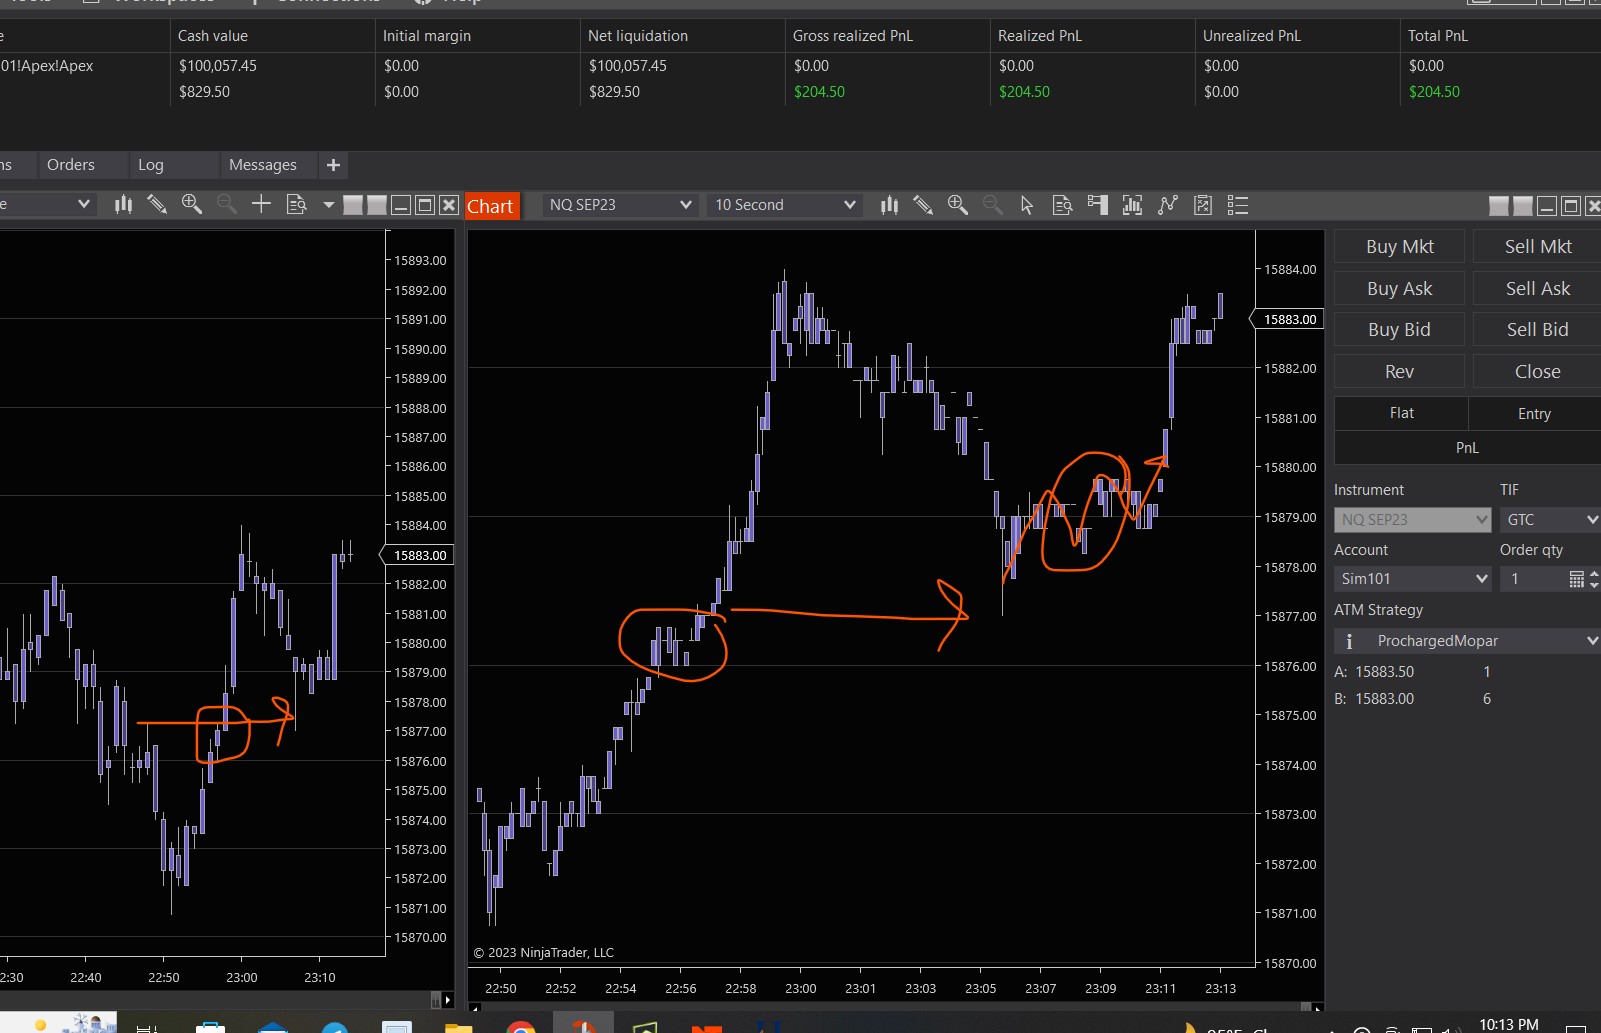Screen dimensions: 1601x1033
Task: Switch to the Orders tab
Action: tap(71, 165)
